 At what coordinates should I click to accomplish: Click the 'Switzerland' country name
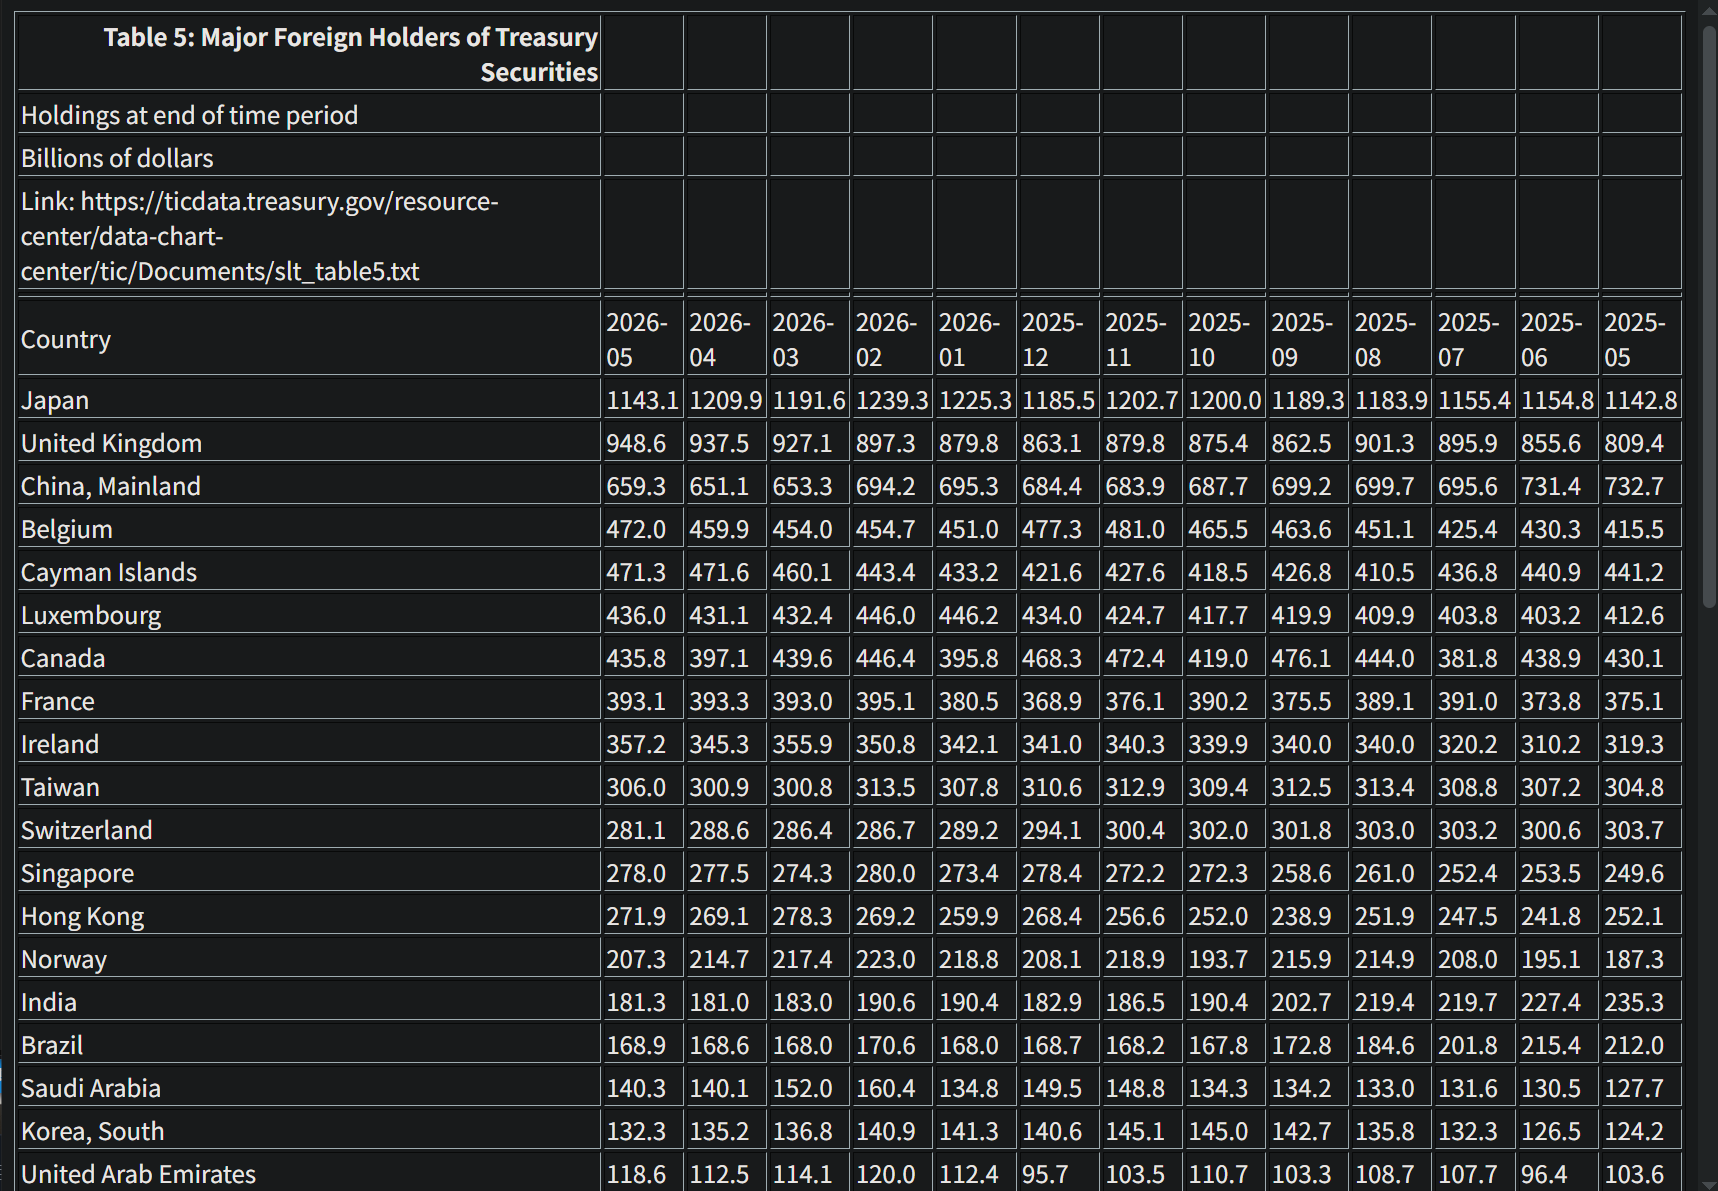click(x=87, y=830)
